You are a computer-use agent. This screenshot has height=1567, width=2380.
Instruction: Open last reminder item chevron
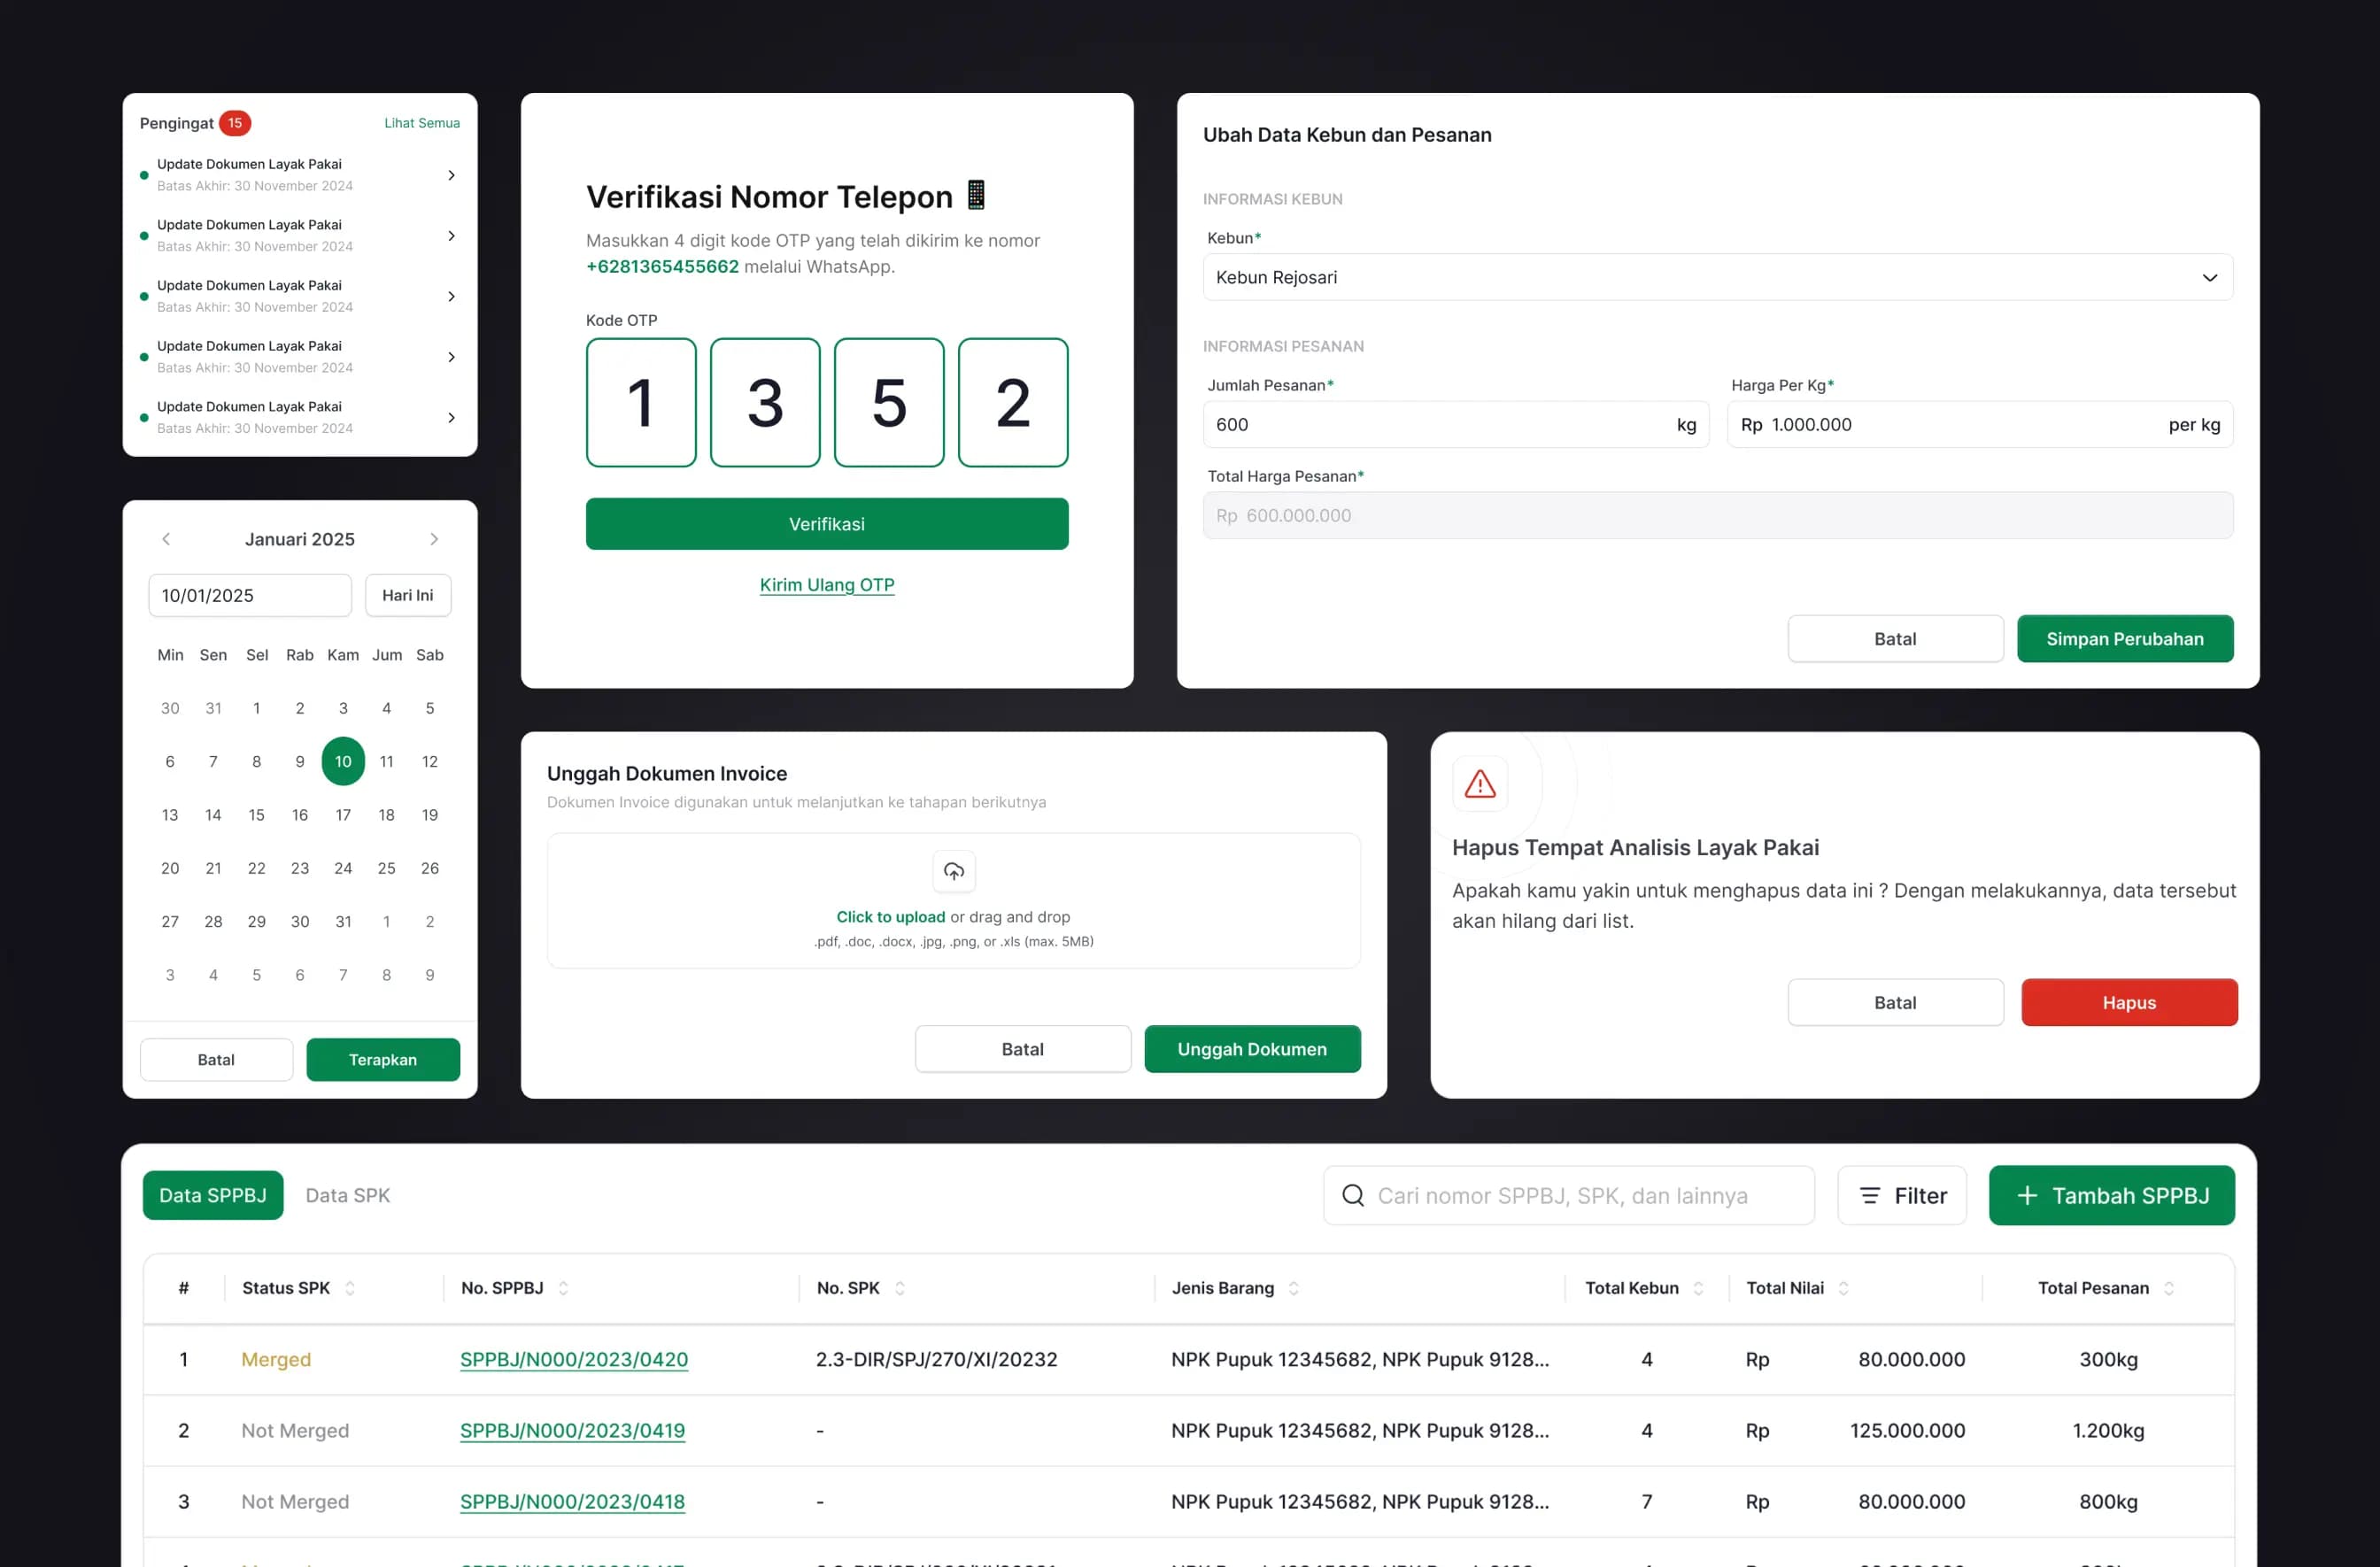pos(451,418)
